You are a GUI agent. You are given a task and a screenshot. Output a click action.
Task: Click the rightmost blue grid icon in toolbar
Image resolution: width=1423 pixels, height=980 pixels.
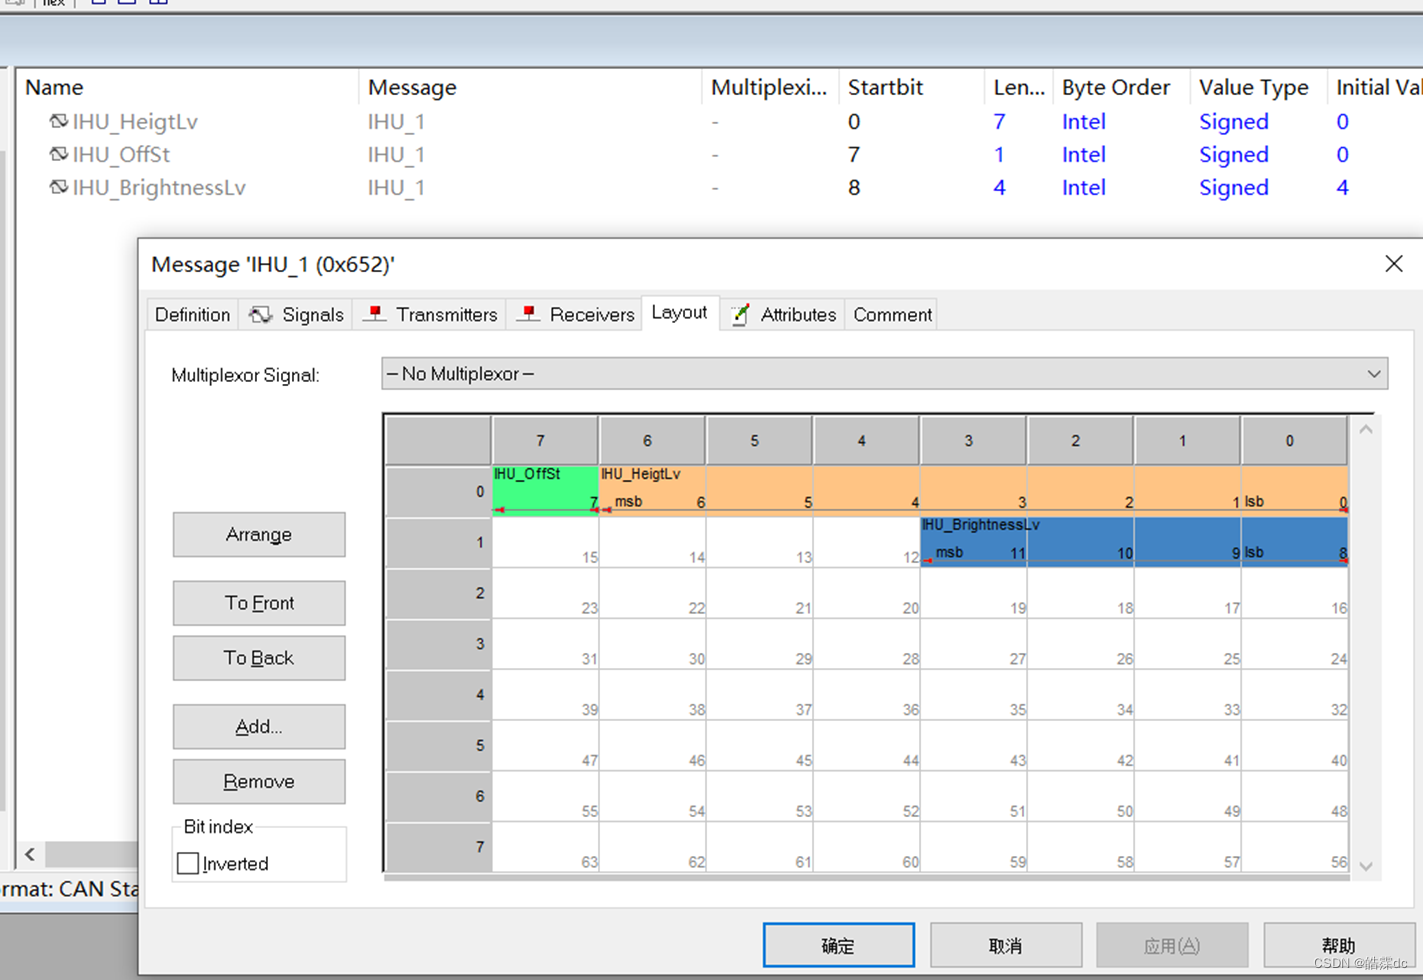coord(158,3)
